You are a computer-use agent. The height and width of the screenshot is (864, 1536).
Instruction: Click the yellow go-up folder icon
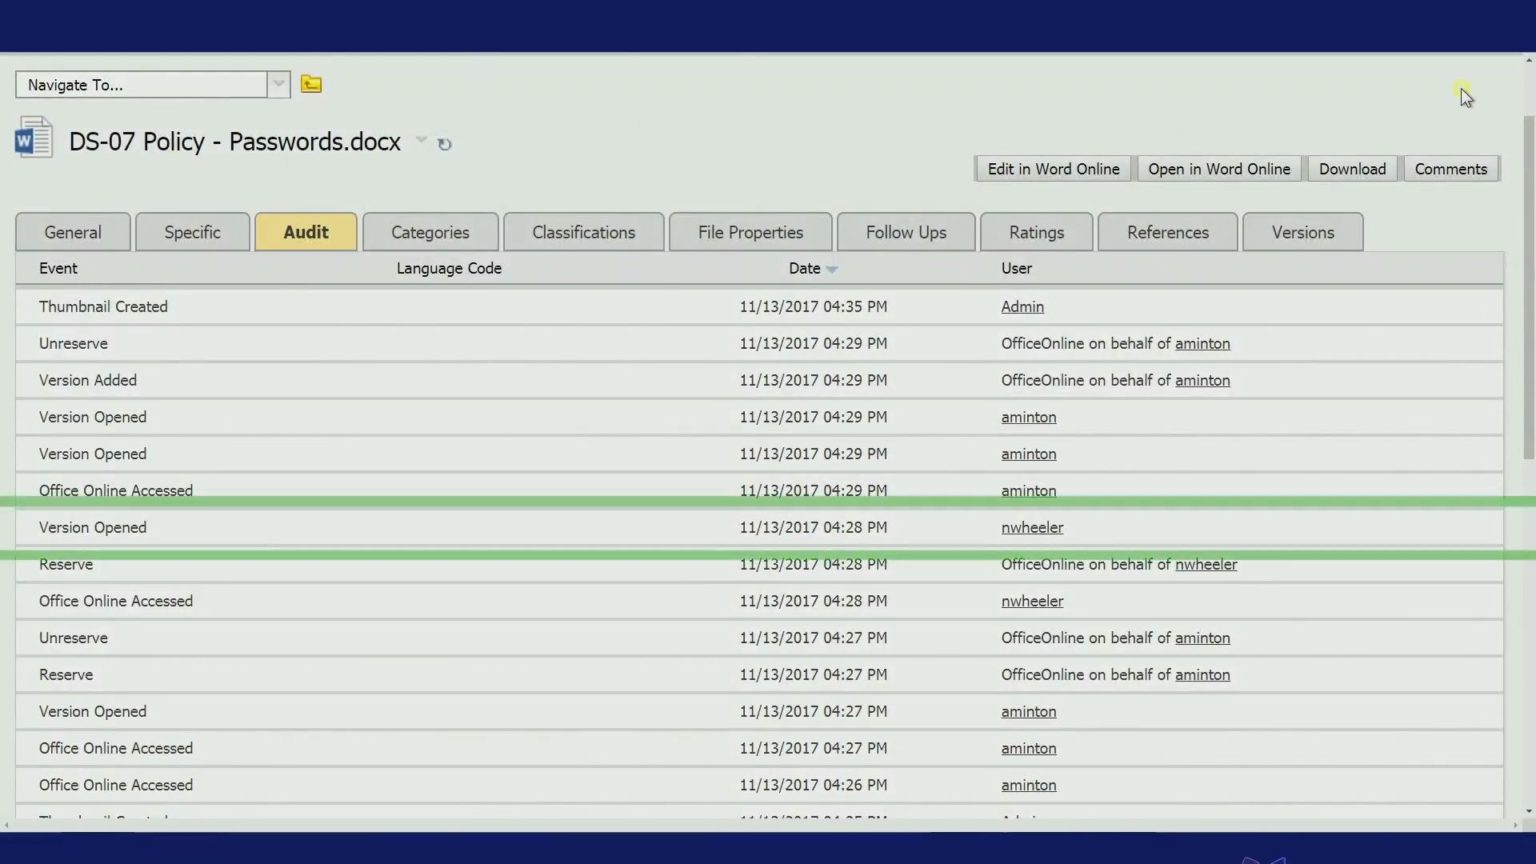[x=311, y=84]
